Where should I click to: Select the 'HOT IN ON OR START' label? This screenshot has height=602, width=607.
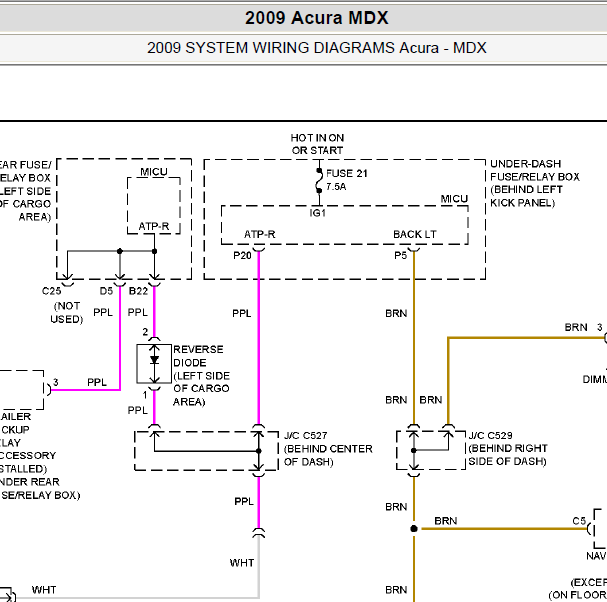pos(317,144)
